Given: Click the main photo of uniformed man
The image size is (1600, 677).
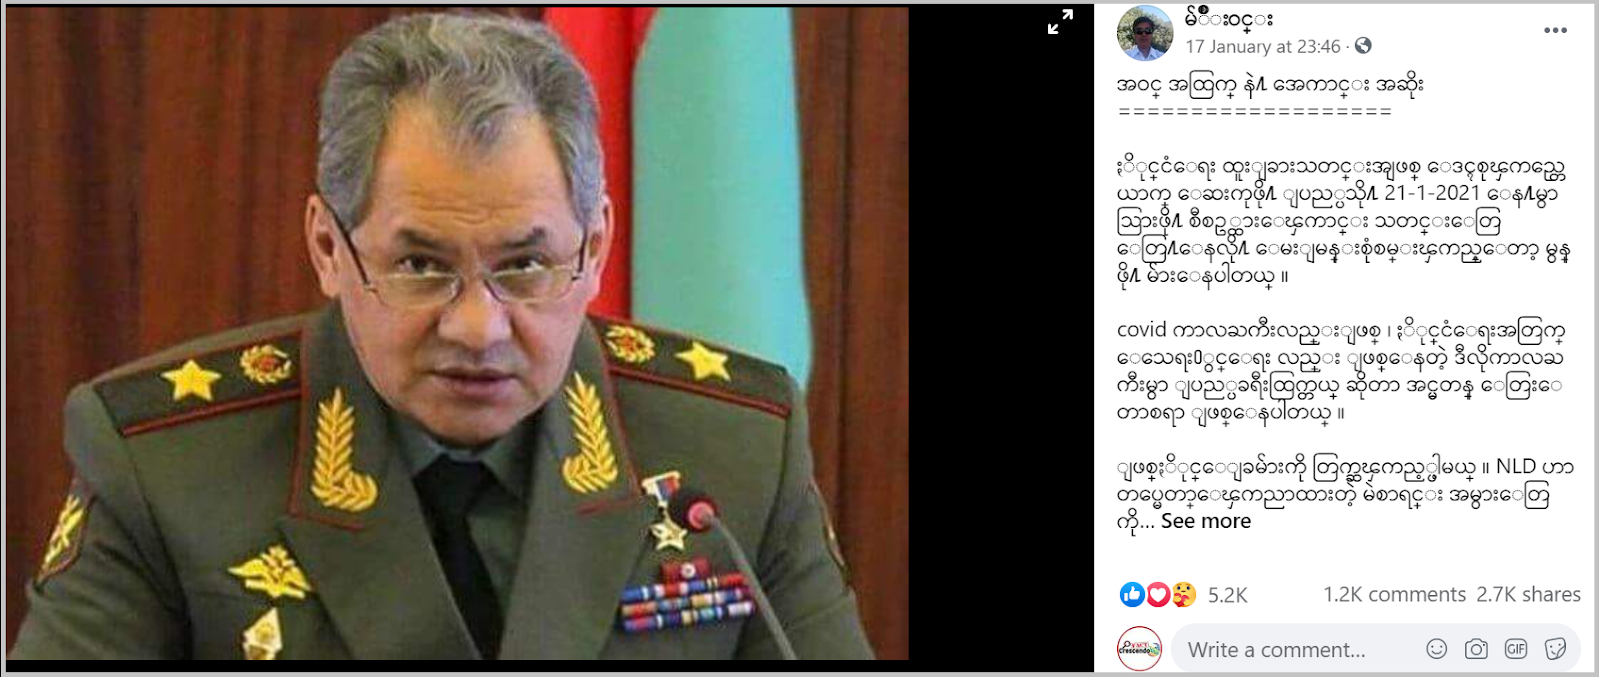Looking at the screenshot, I should click(x=457, y=333).
